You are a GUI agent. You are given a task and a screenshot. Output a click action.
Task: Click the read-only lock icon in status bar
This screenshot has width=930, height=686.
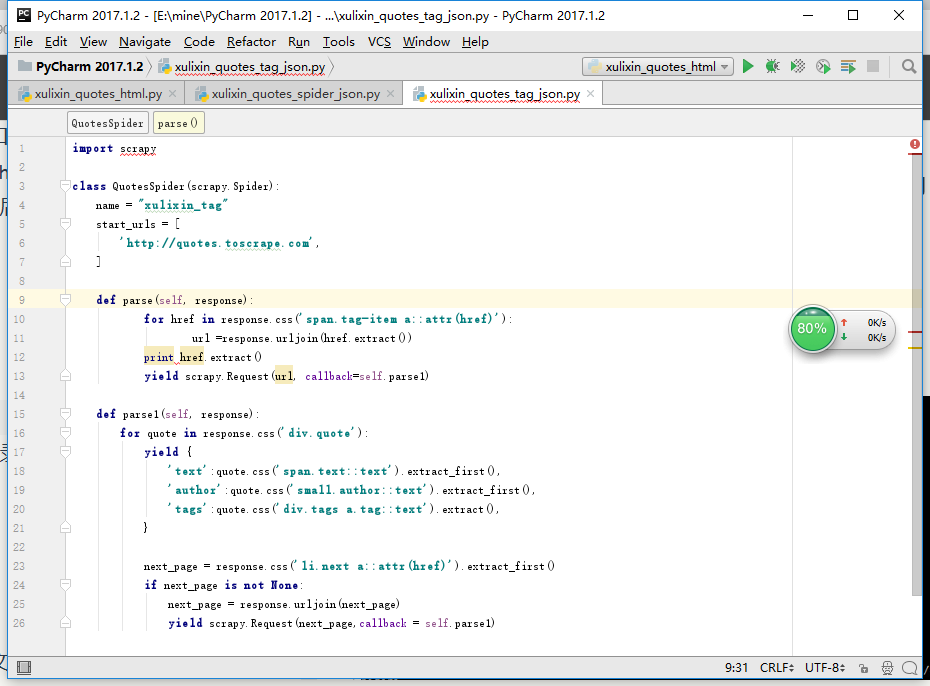[864, 668]
